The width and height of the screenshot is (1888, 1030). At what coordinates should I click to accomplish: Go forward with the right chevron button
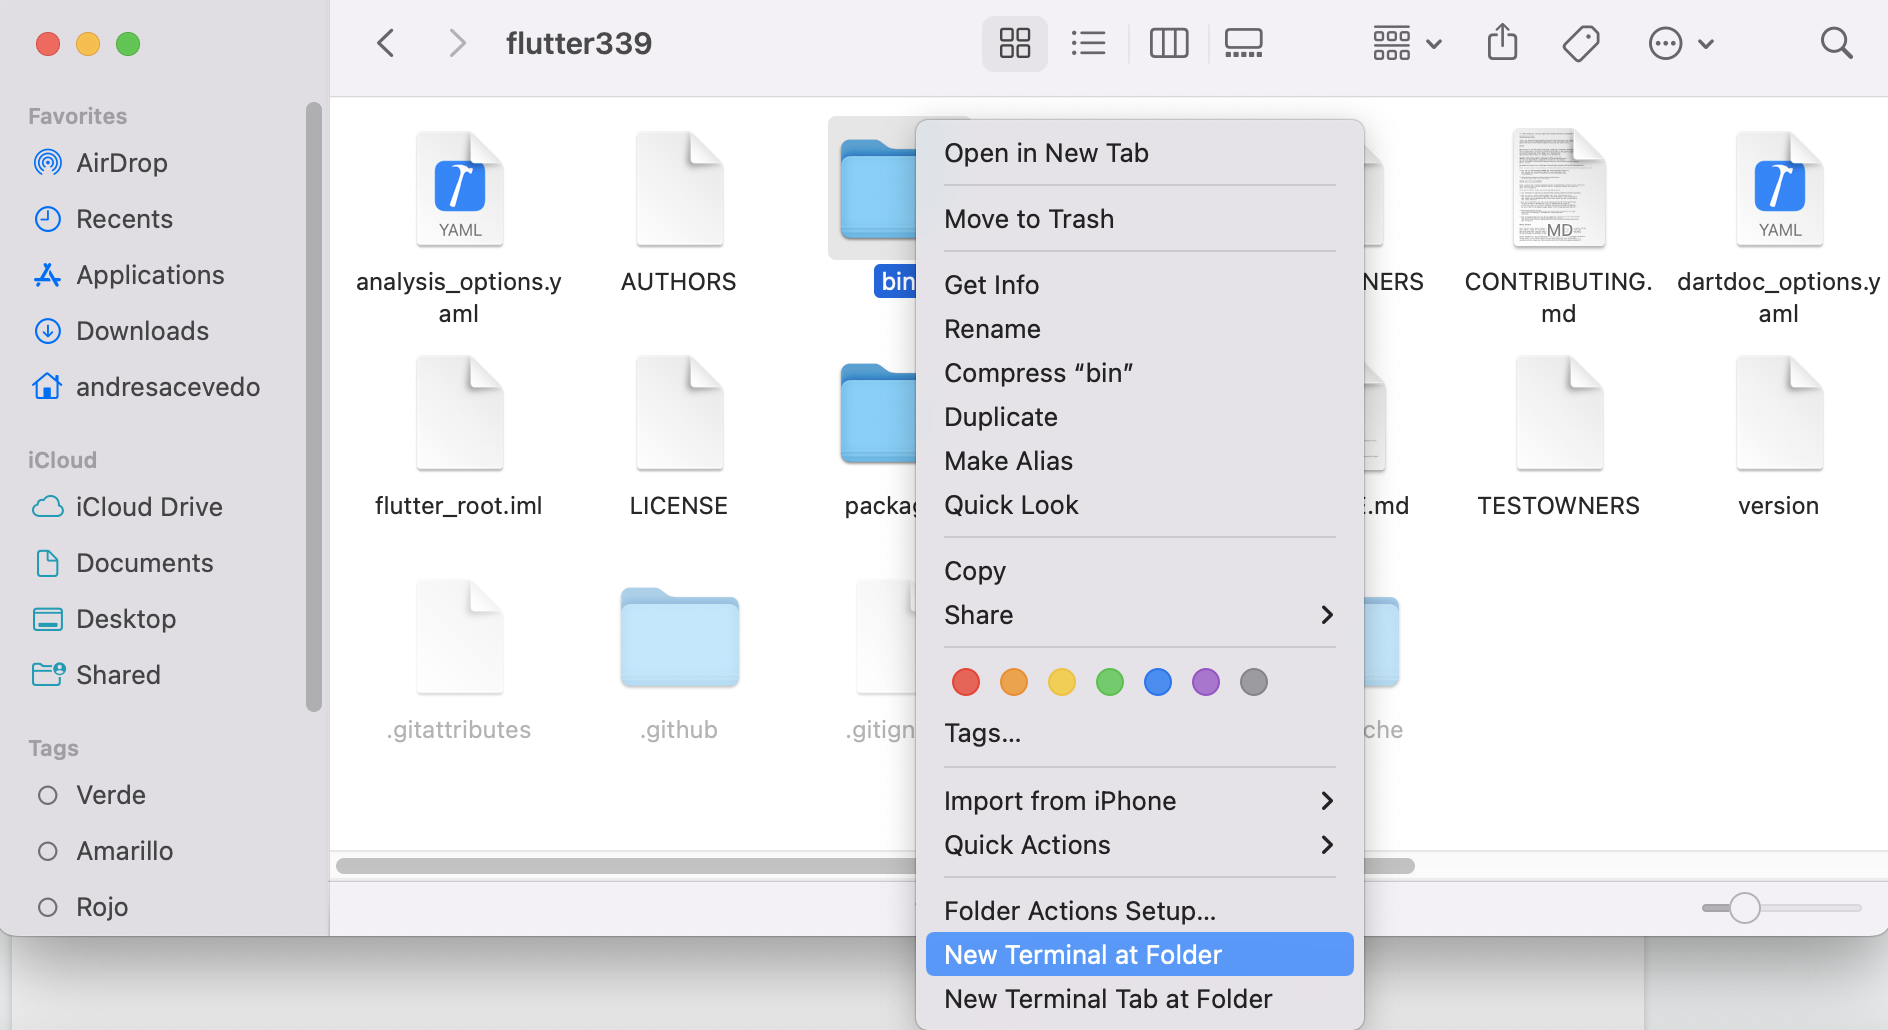[457, 43]
